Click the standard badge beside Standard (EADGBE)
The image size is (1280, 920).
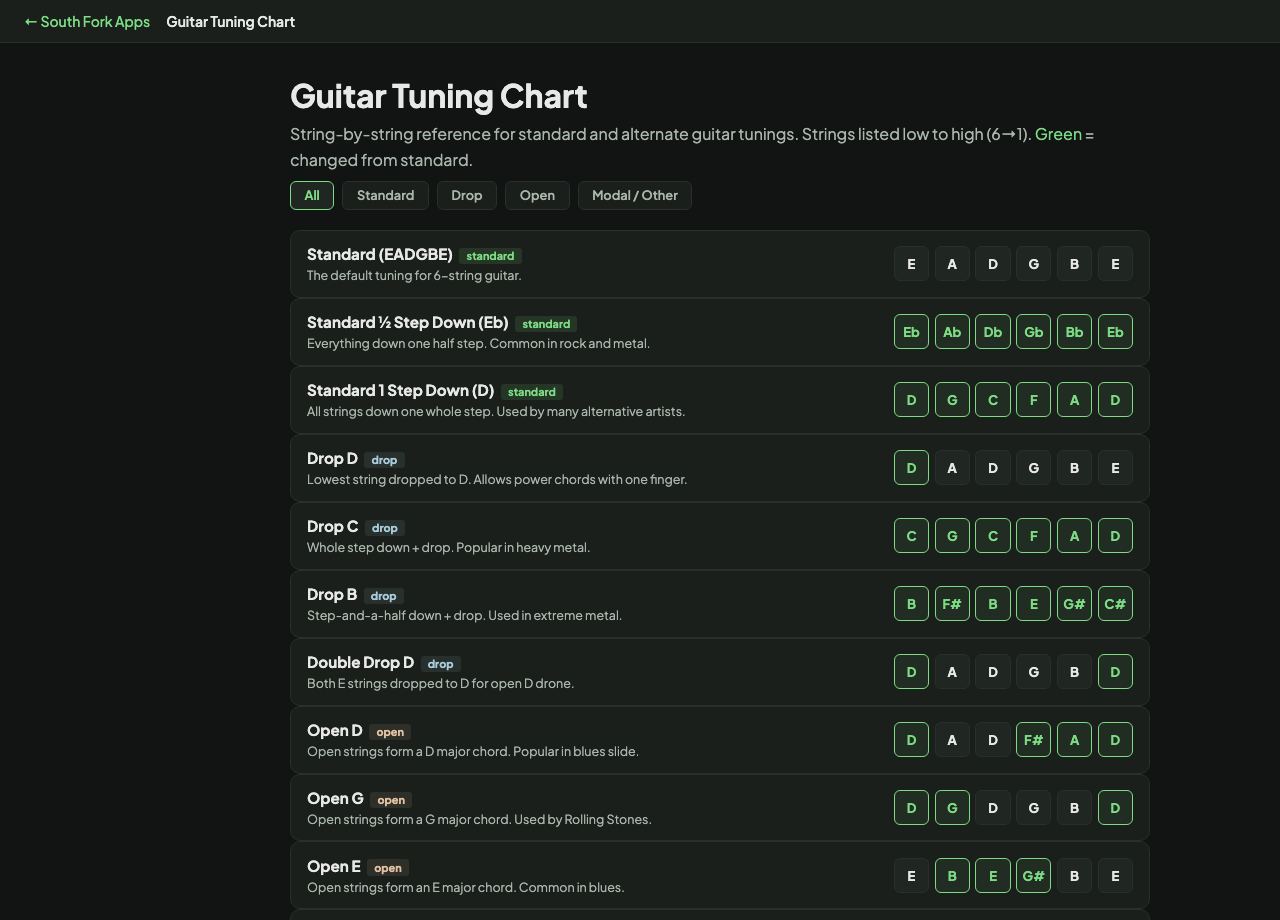(x=490, y=256)
